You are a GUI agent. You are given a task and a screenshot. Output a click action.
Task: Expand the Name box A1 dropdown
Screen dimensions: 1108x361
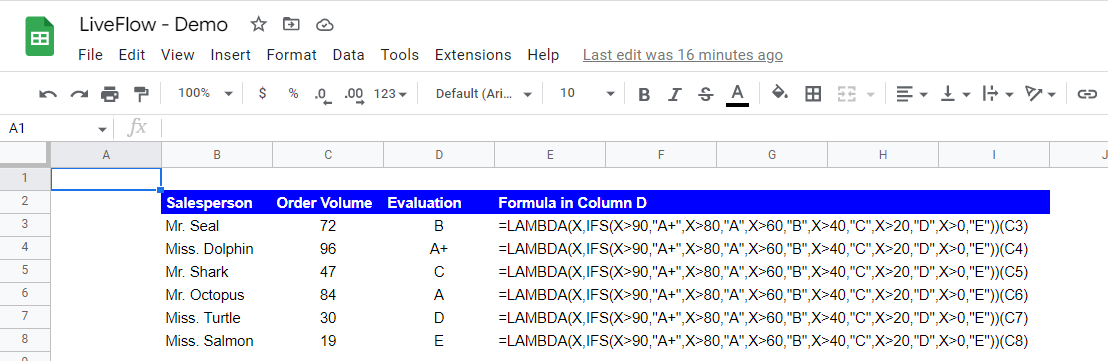(102, 129)
